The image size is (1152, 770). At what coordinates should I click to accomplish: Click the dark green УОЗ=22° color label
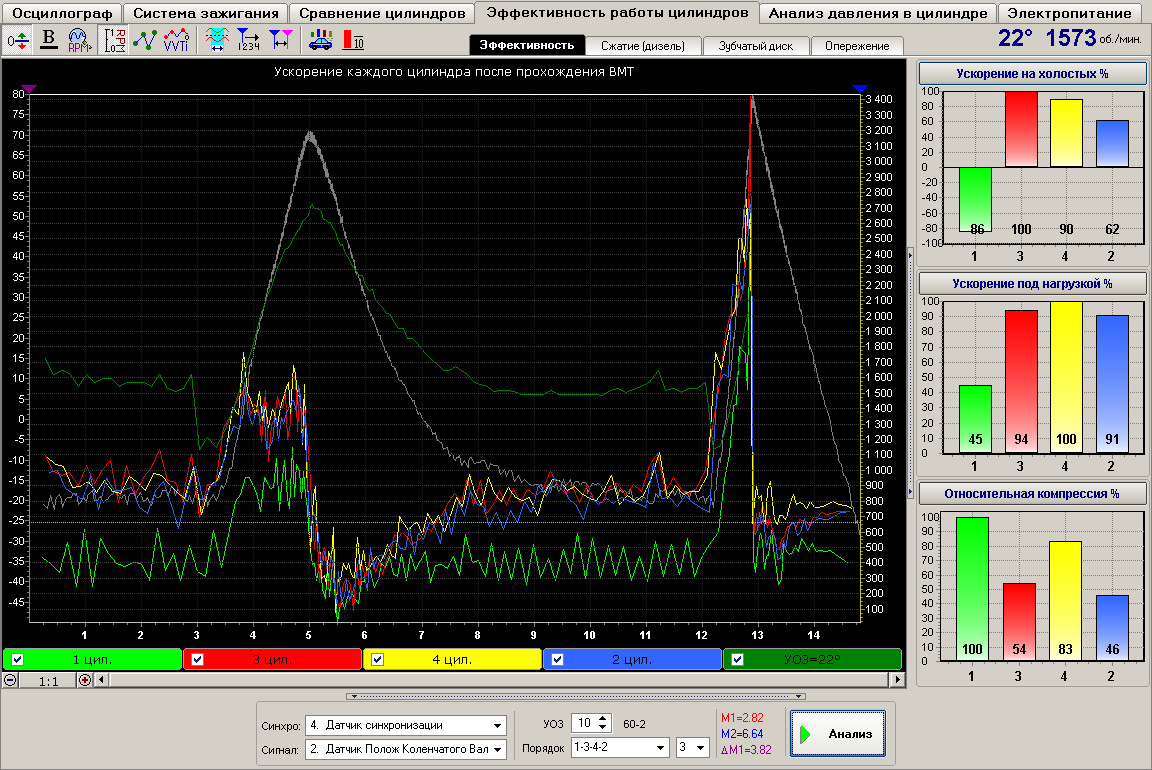(813, 659)
